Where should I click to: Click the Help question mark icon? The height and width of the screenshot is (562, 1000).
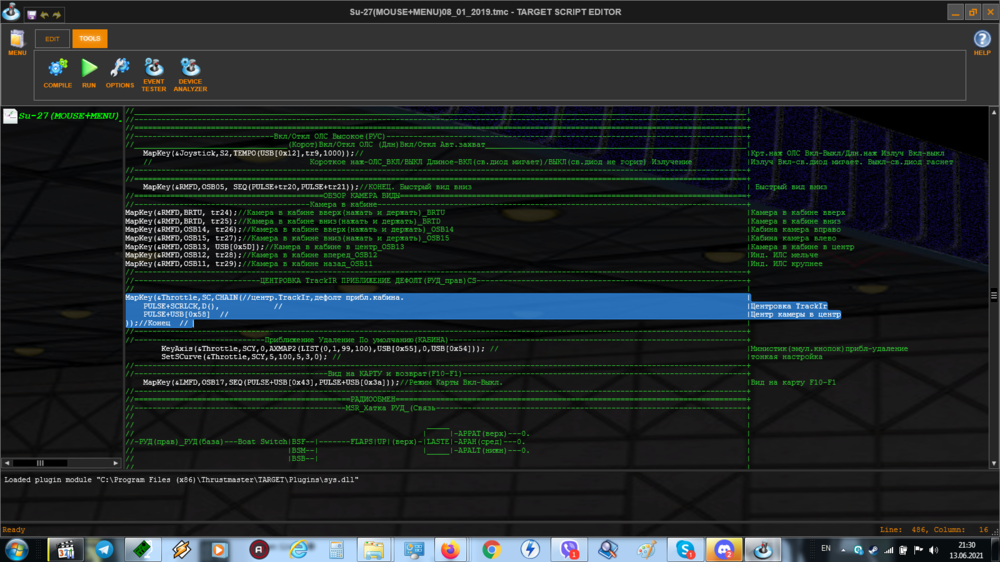982,39
